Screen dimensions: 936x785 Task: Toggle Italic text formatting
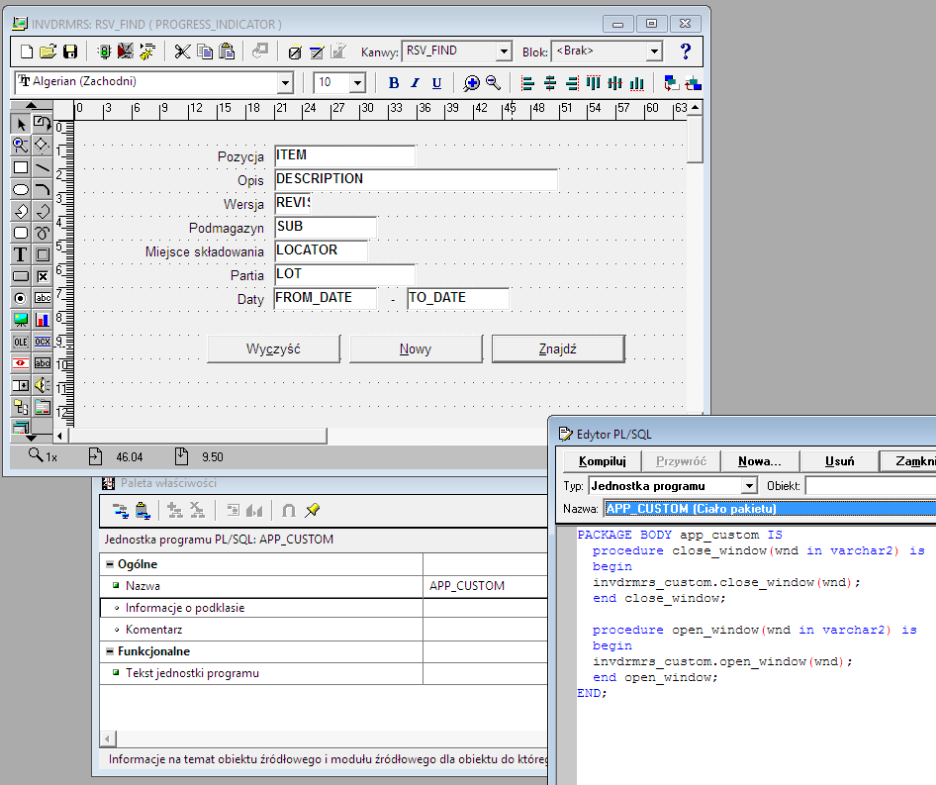[x=415, y=83]
